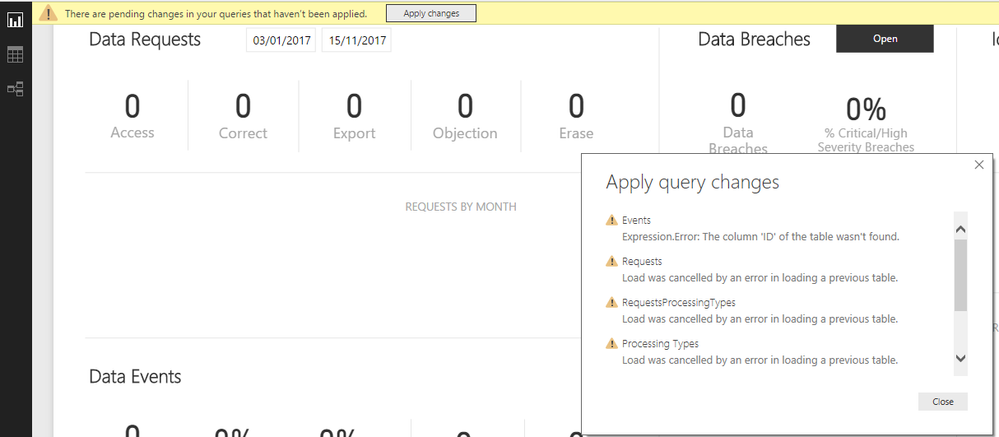Select the REQUESTS BY MONTH chart title

tap(461, 207)
